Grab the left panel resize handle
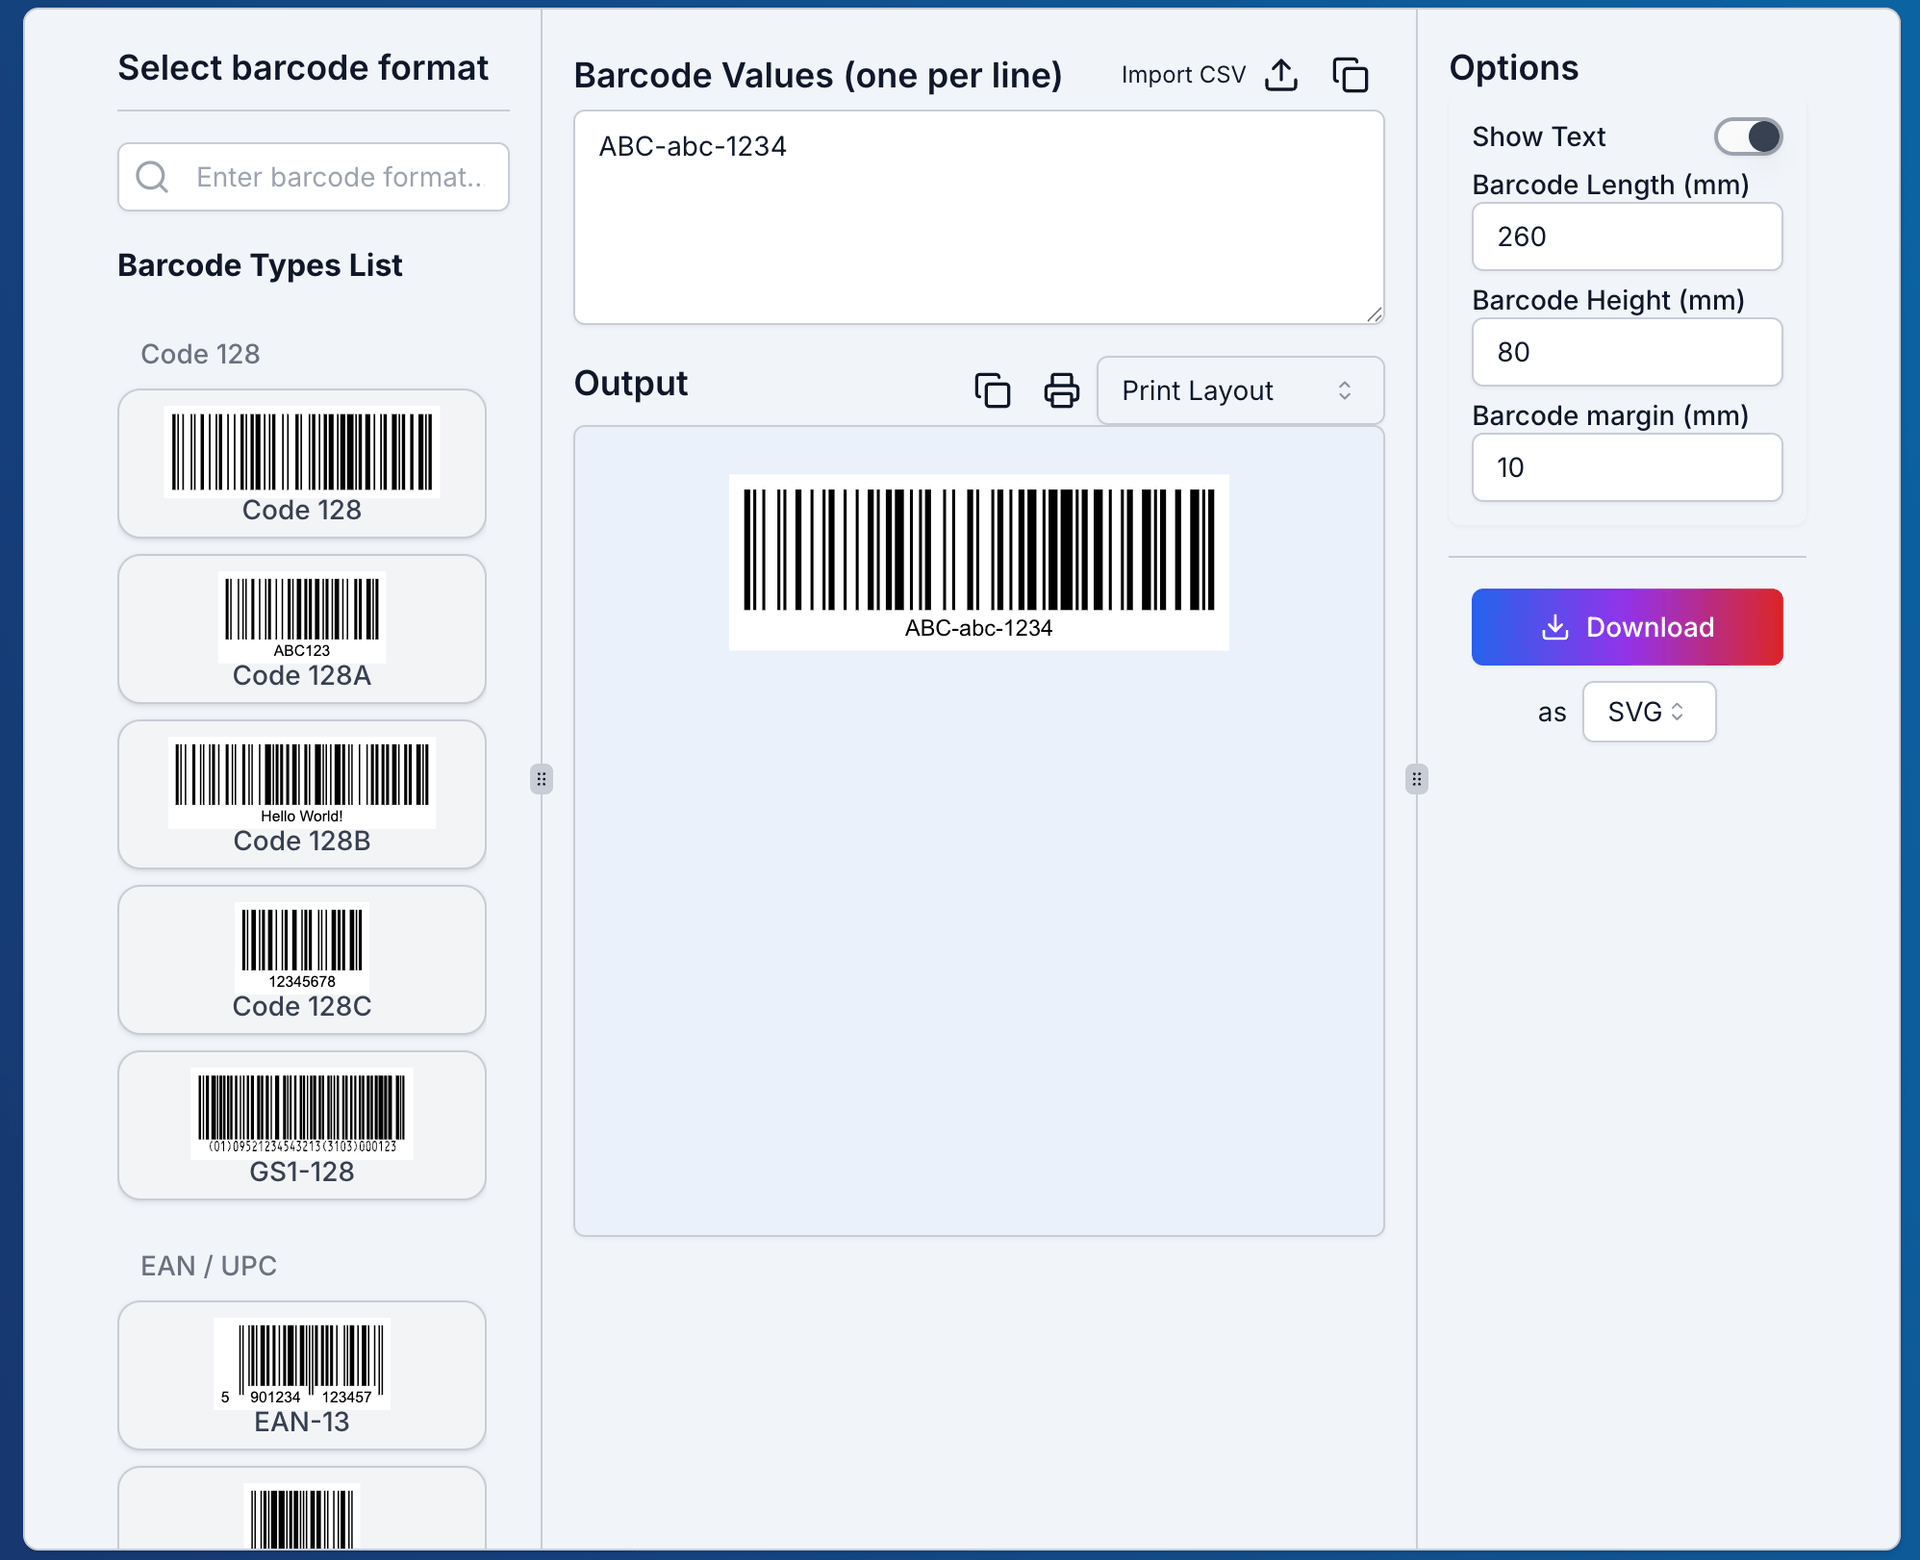Screen dimensions: 1920x1560 point(541,779)
